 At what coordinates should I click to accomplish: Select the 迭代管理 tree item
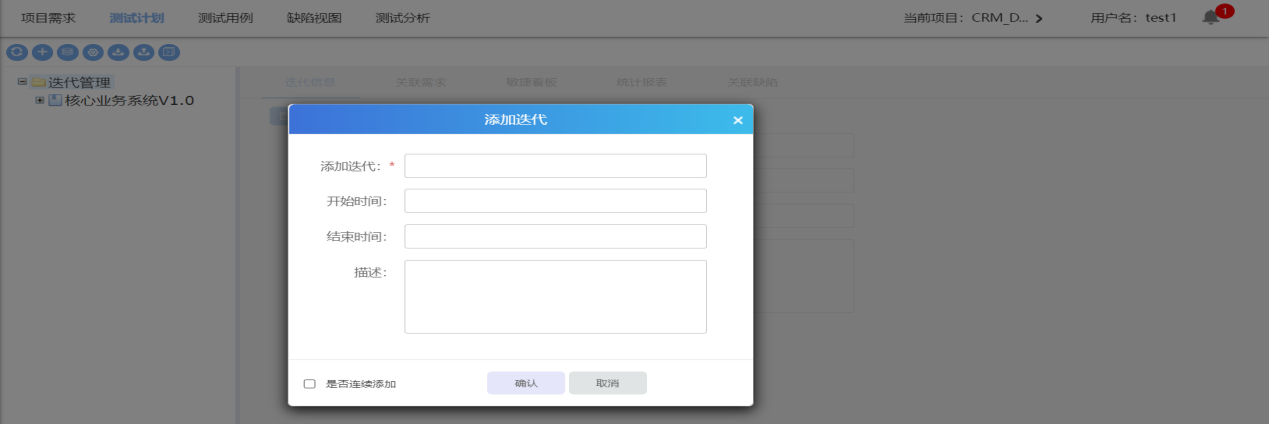point(80,82)
